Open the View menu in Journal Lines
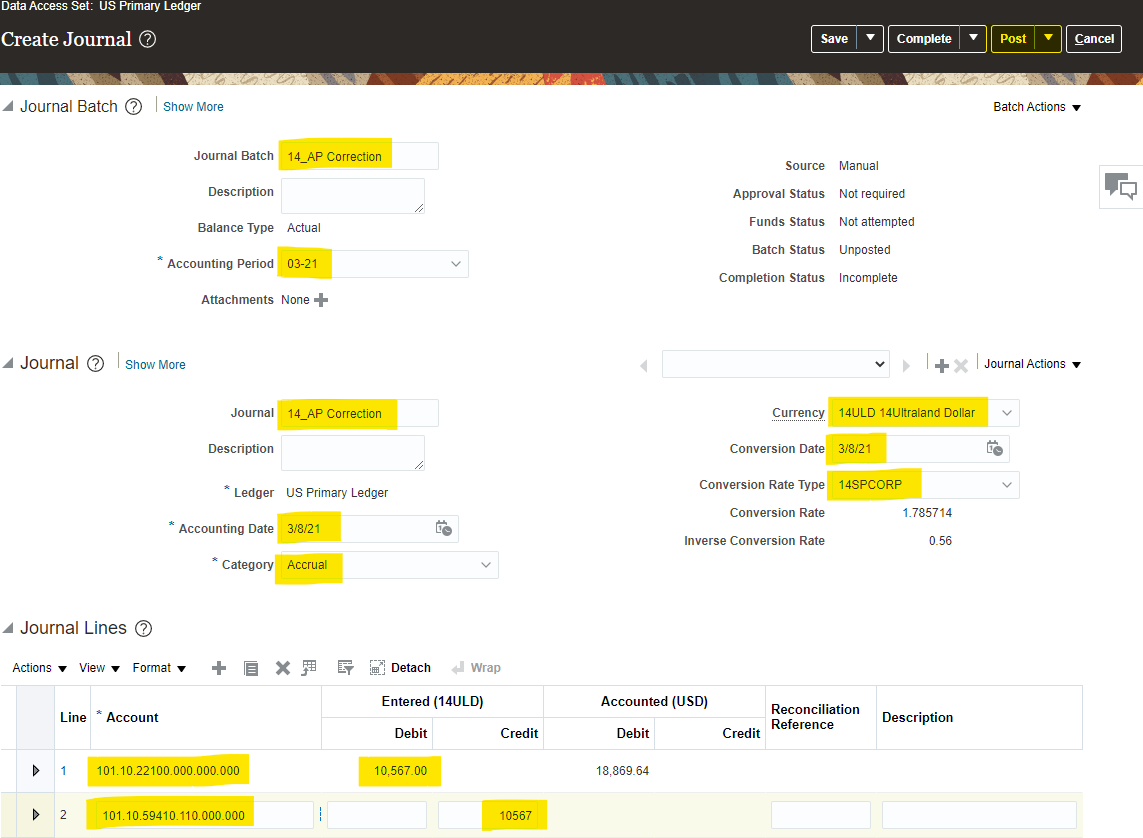 (99, 668)
